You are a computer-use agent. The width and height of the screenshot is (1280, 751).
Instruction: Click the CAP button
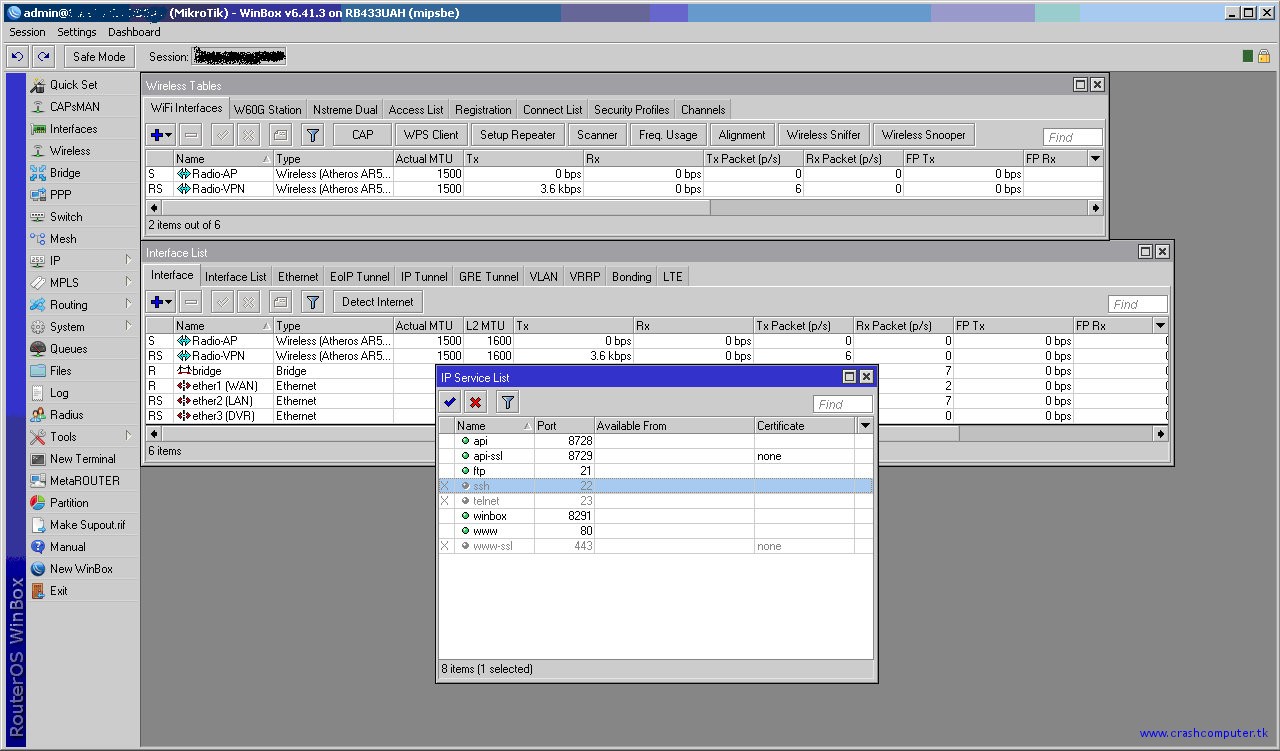click(362, 135)
